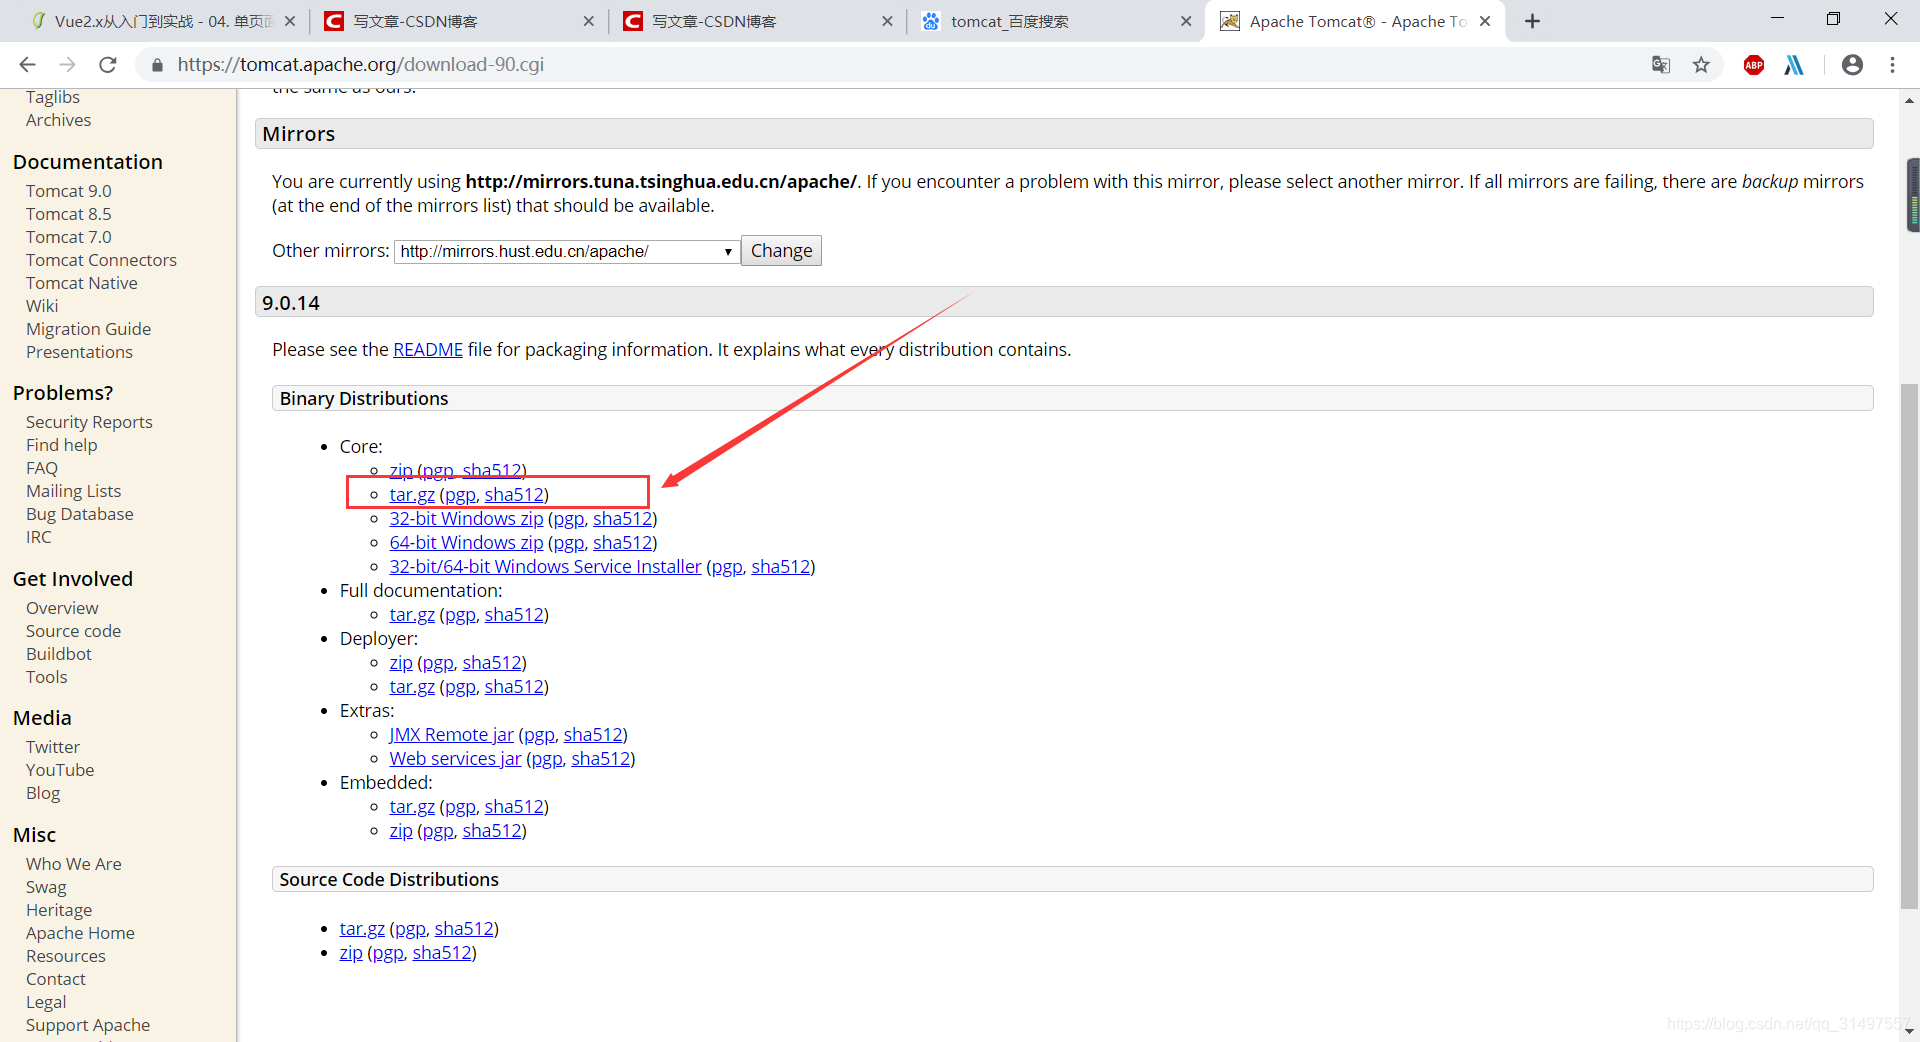Image resolution: width=1920 pixels, height=1042 pixels.
Task: Open the Tomcat Native sidebar link
Action: point(82,283)
